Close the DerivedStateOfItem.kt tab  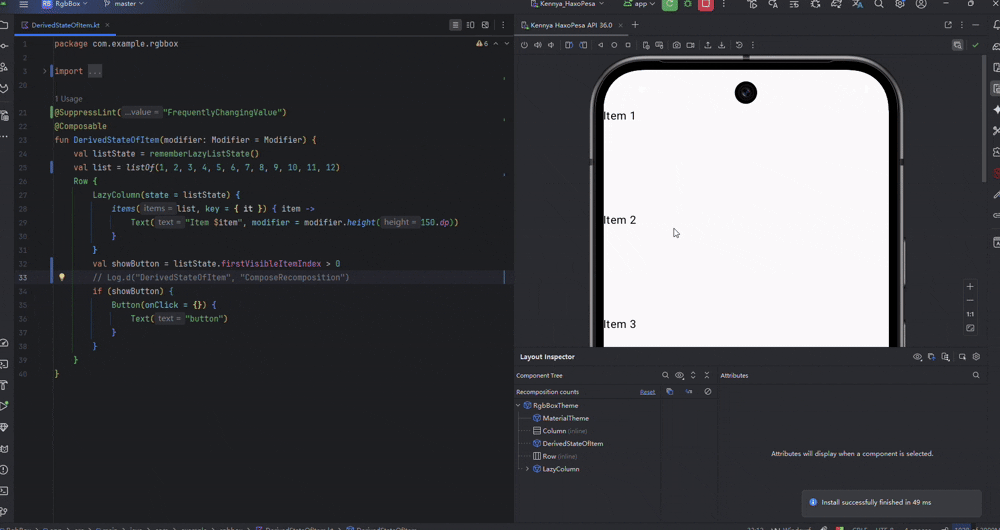point(108,26)
